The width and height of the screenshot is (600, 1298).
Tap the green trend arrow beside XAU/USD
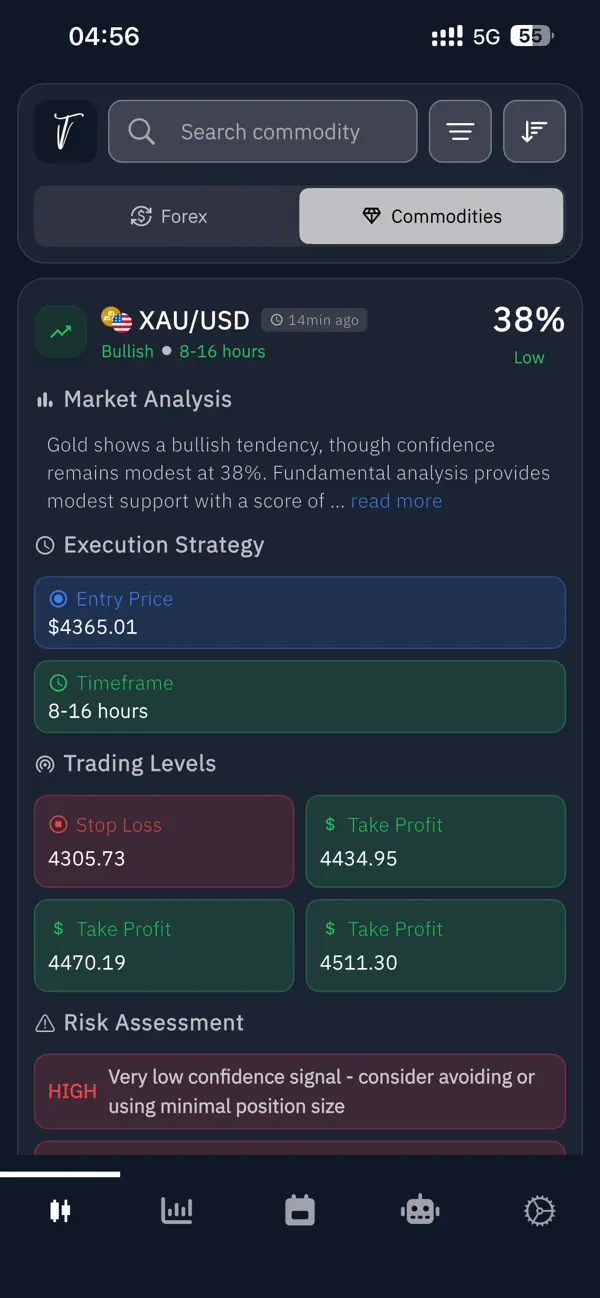coord(60,331)
